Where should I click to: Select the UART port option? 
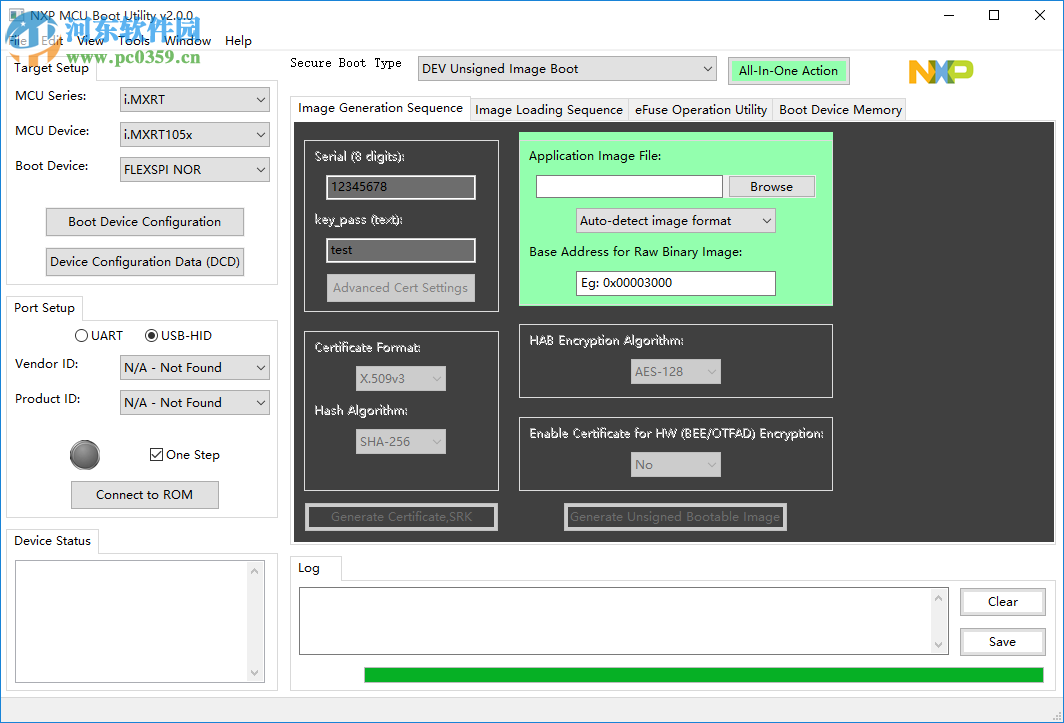(81, 335)
